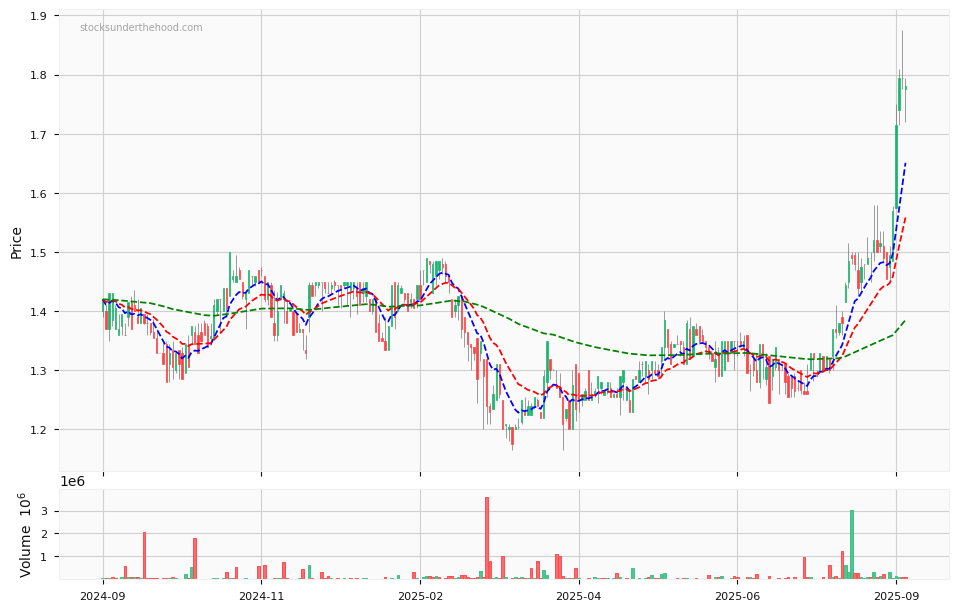Click the volume axis label 2

46,534
